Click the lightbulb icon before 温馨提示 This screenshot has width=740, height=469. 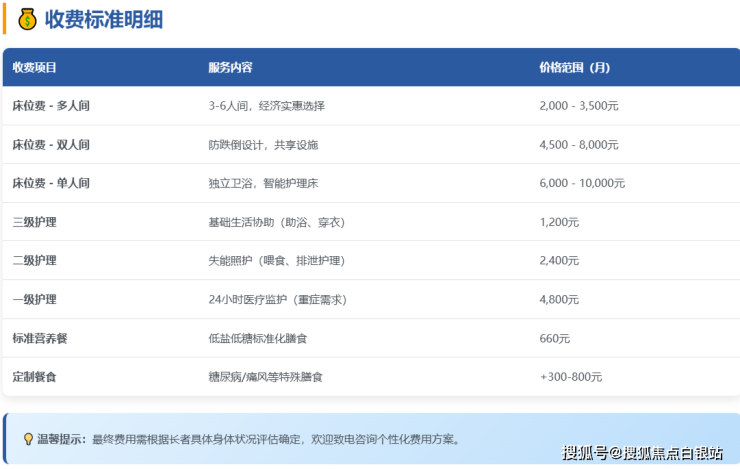point(28,439)
